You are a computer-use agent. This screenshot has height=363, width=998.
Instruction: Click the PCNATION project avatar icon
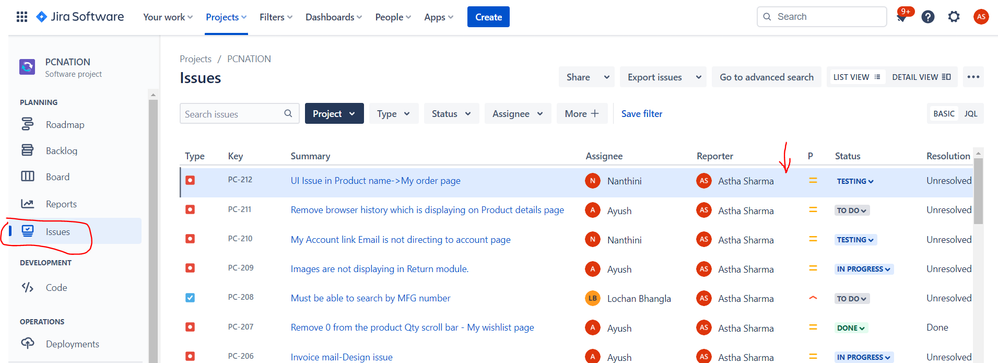point(27,67)
